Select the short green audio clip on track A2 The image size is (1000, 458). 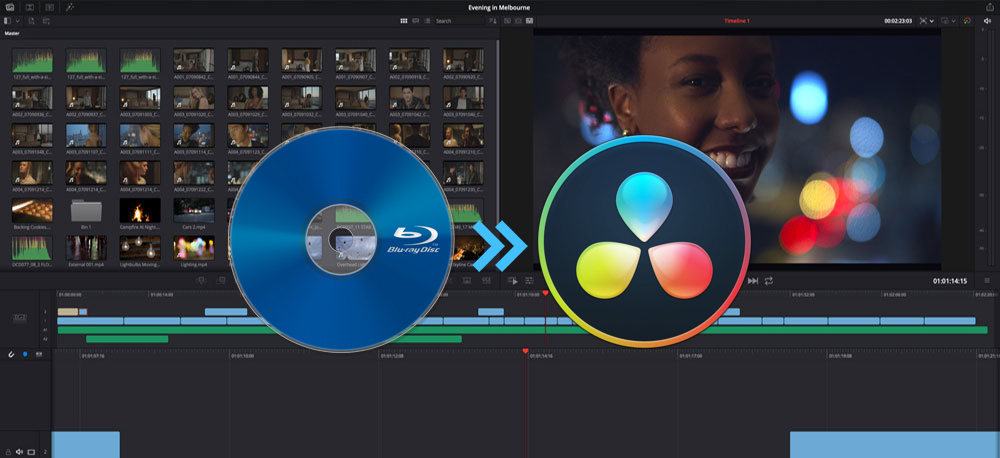click(127, 339)
